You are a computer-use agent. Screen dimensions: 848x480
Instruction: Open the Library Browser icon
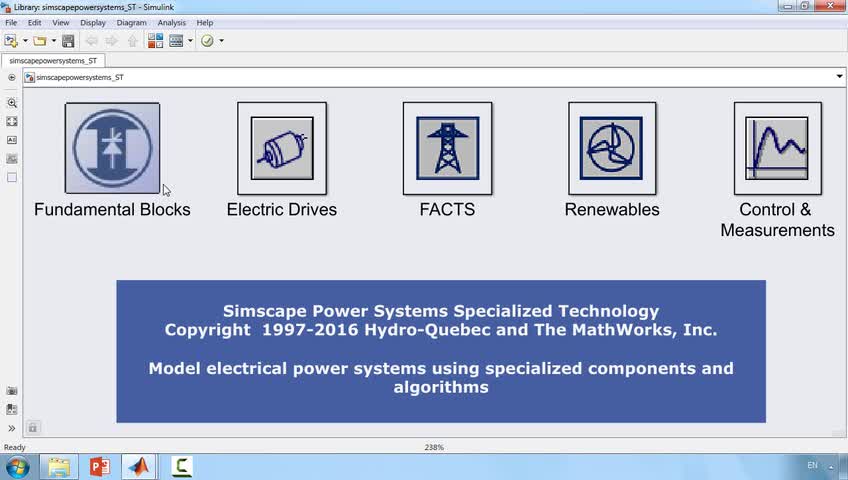tap(156, 41)
